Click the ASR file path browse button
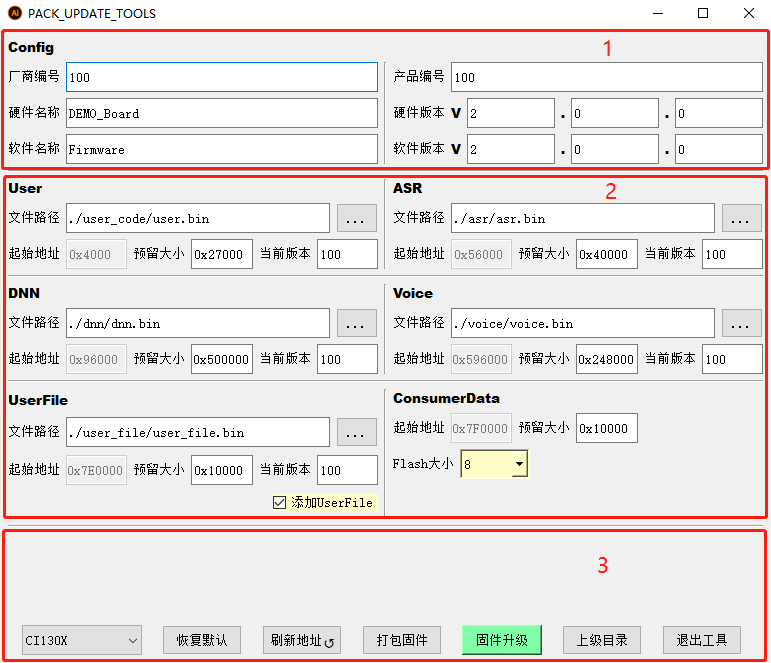 point(741,218)
